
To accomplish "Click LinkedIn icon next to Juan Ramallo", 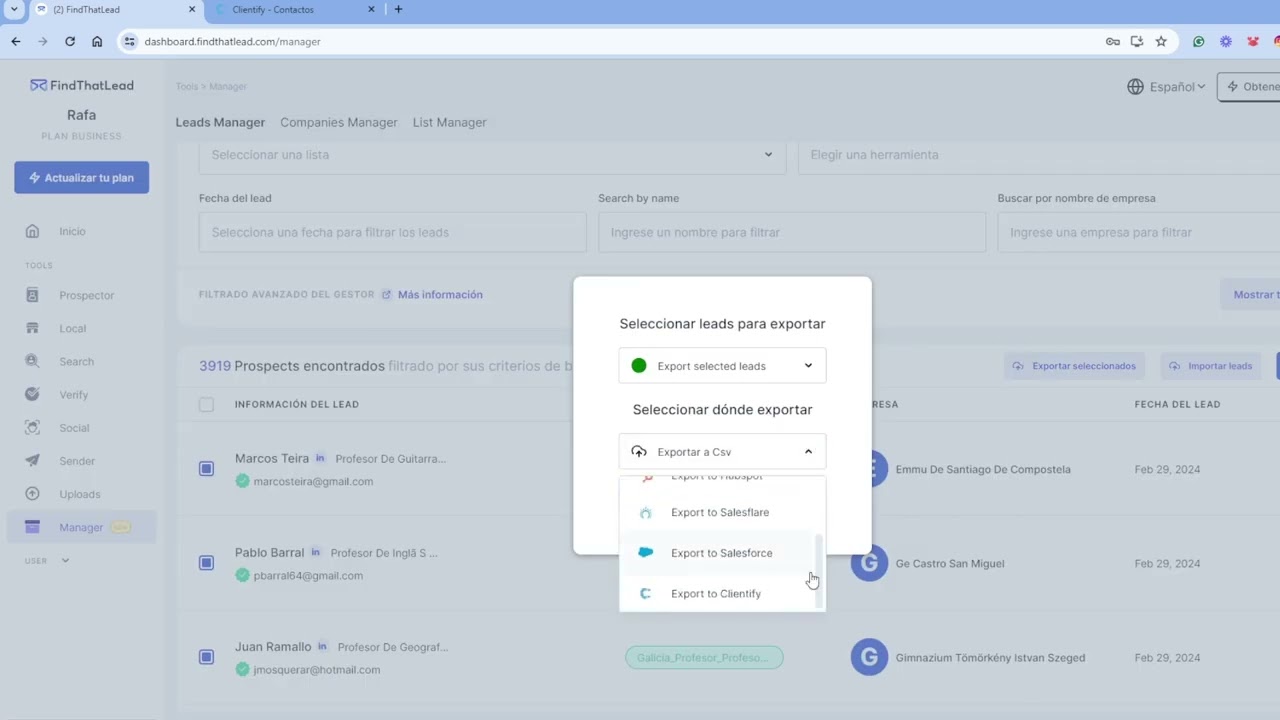I will pyautogui.click(x=322, y=647).
